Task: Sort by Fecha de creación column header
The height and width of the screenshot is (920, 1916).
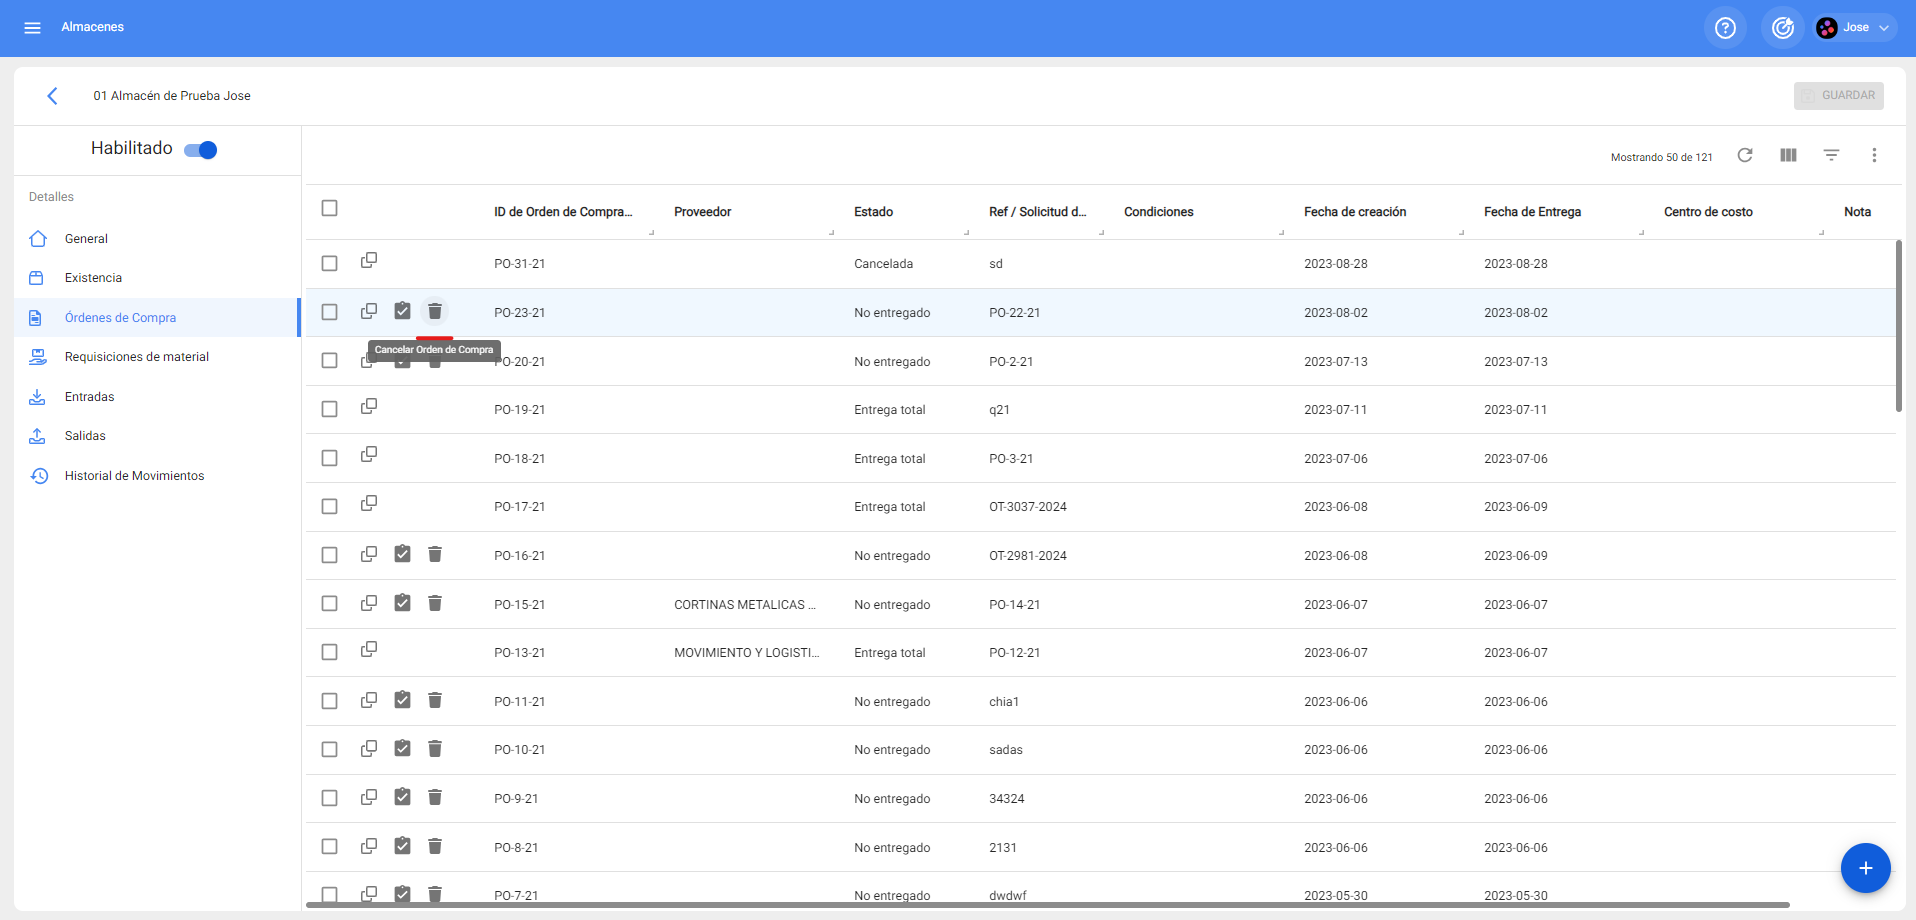Action: point(1355,212)
